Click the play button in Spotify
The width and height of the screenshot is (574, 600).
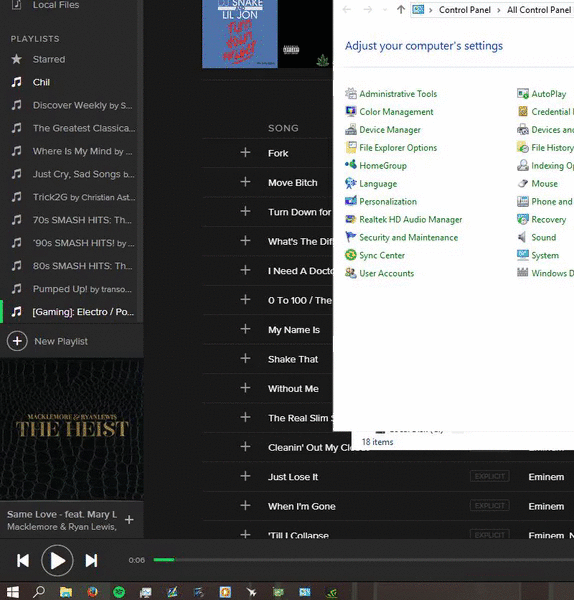[x=57, y=561]
